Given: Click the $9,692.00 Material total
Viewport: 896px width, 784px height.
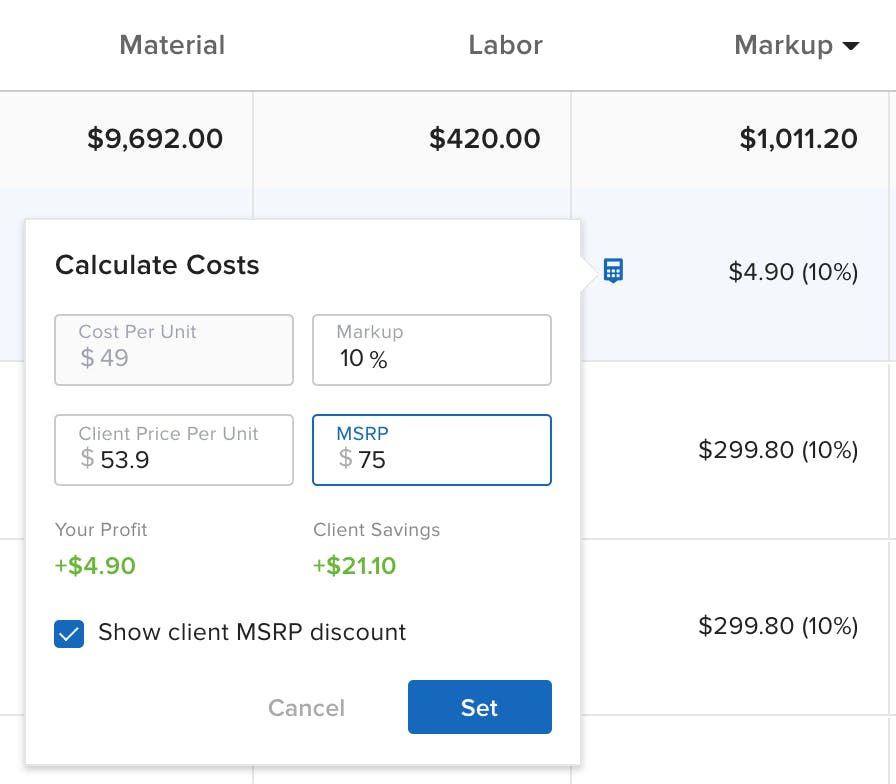Looking at the screenshot, I should click(155, 139).
